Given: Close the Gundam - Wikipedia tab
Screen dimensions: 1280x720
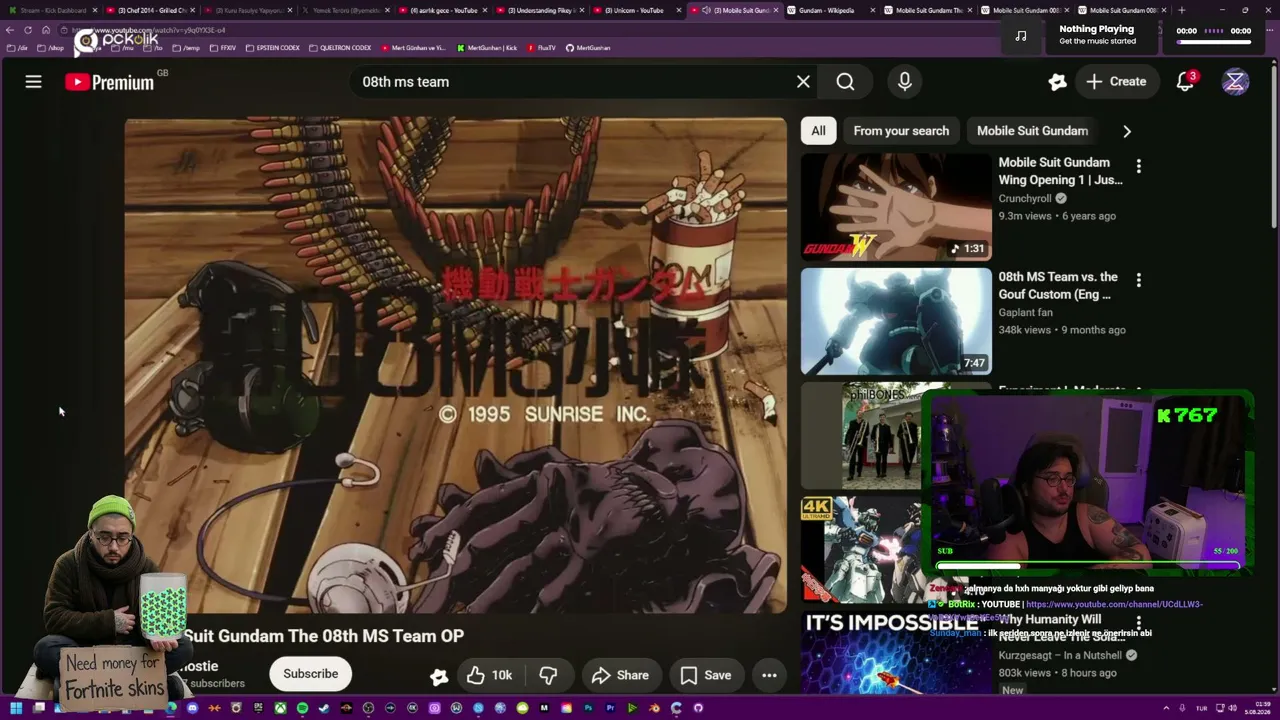Looking at the screenshot, I should [x=872, y=10].
